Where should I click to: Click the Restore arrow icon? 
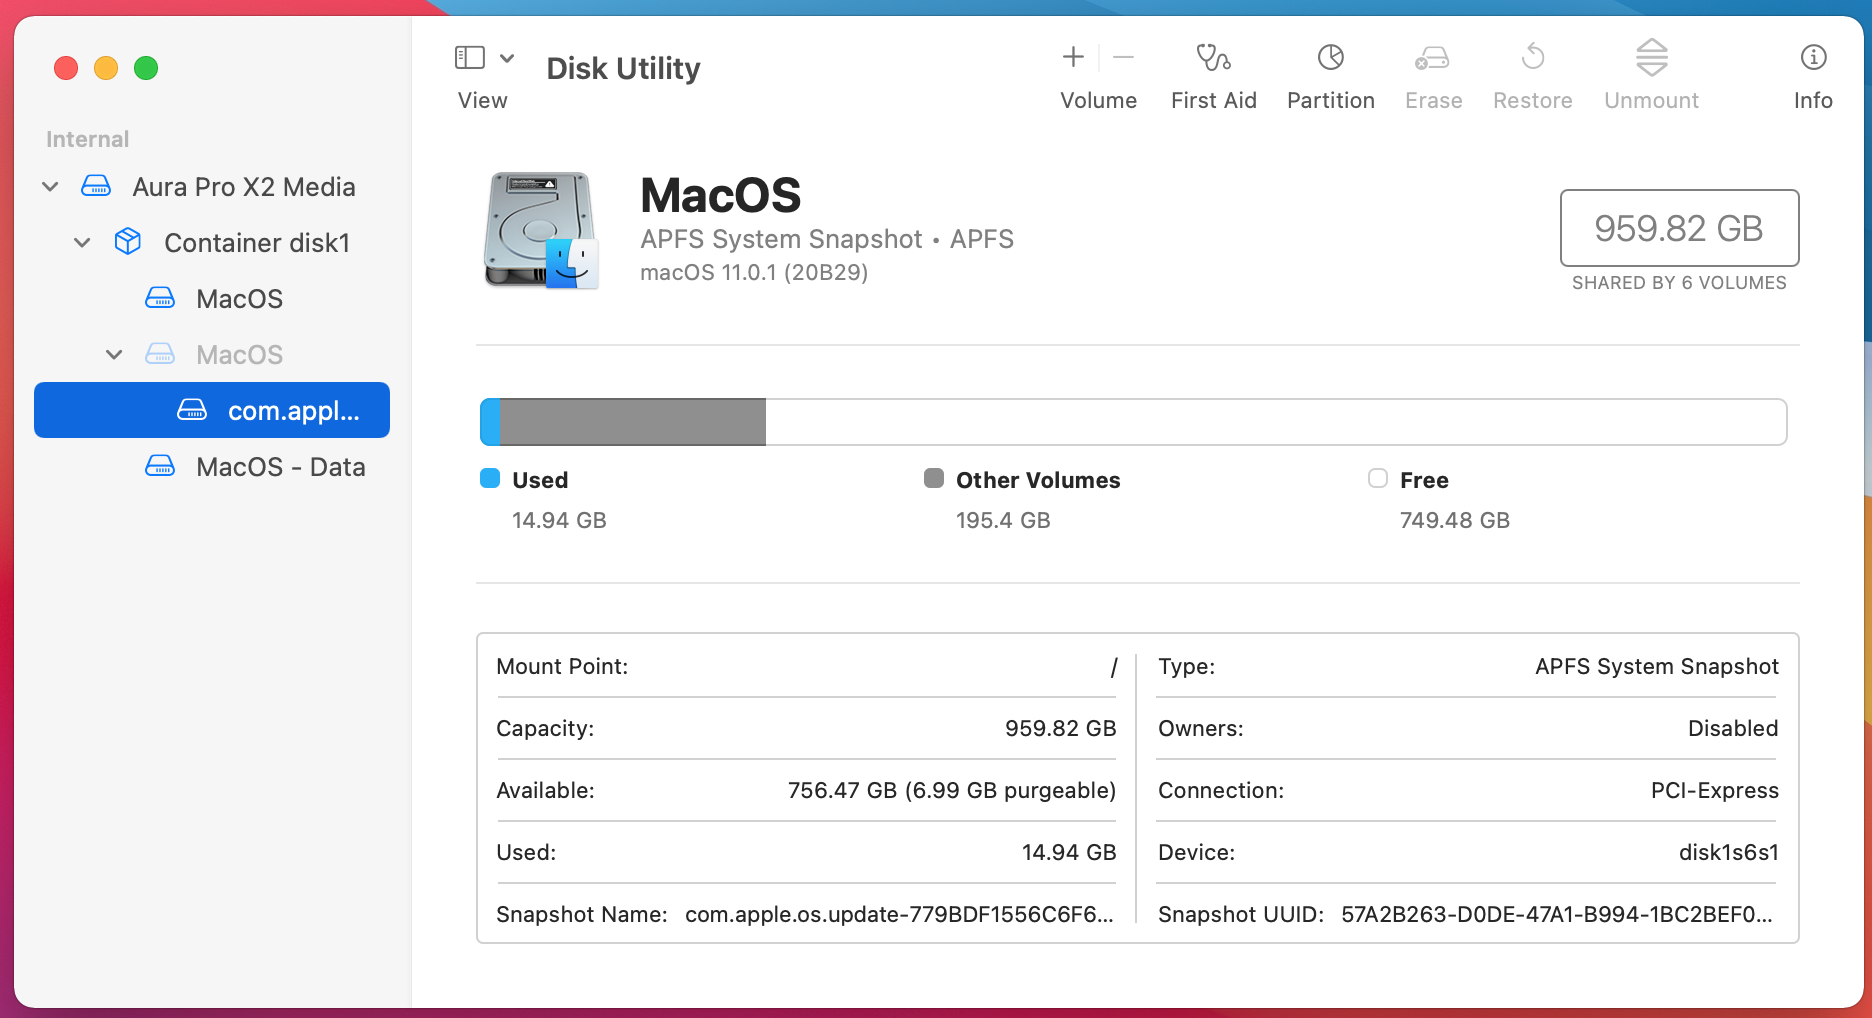1533,57
